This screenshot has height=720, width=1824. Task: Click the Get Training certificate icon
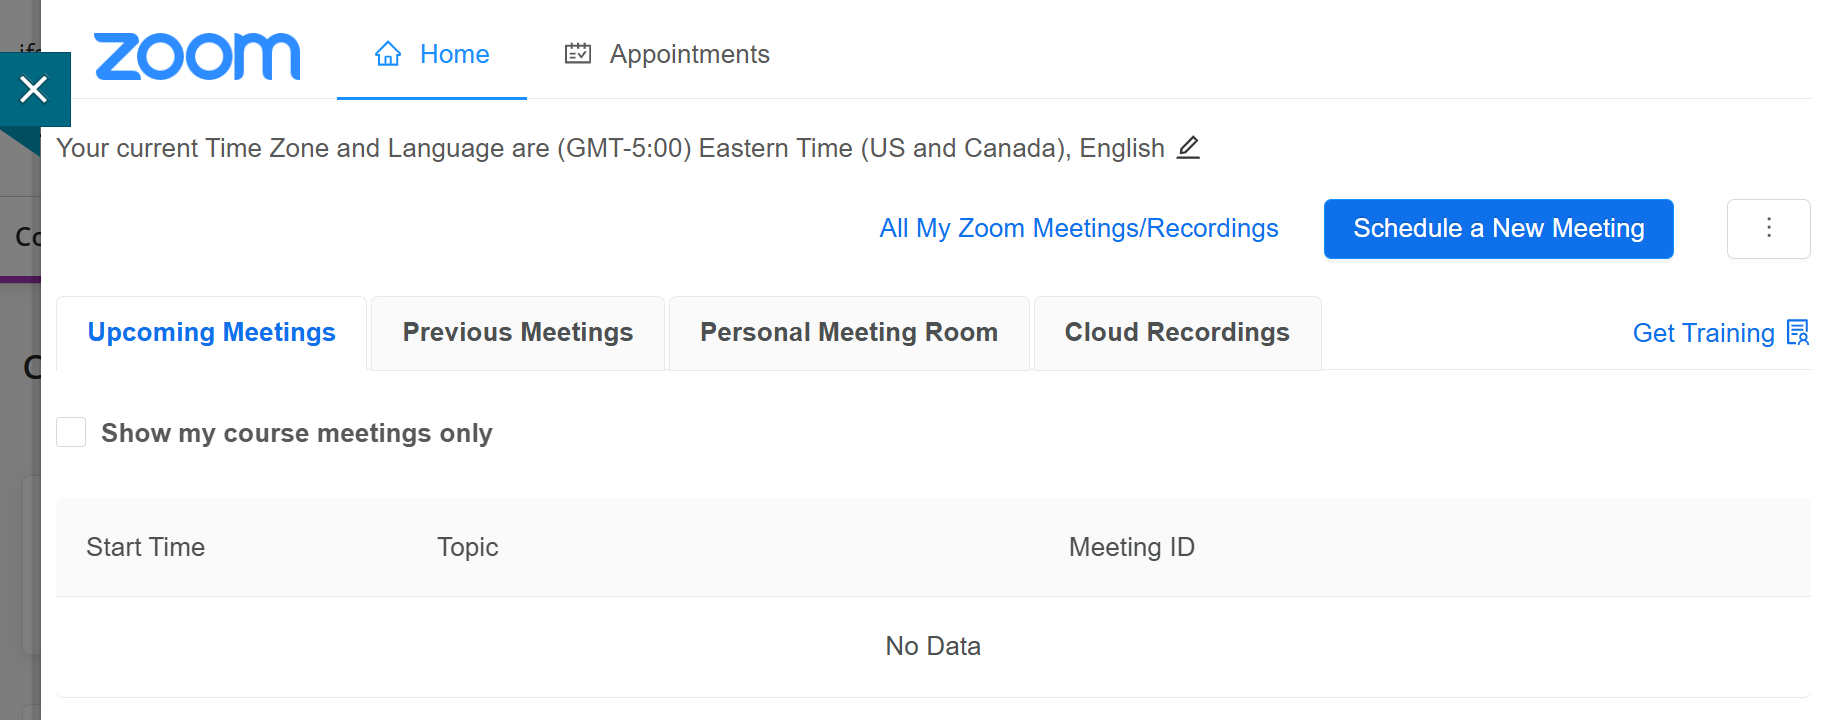pos(1797,332)
